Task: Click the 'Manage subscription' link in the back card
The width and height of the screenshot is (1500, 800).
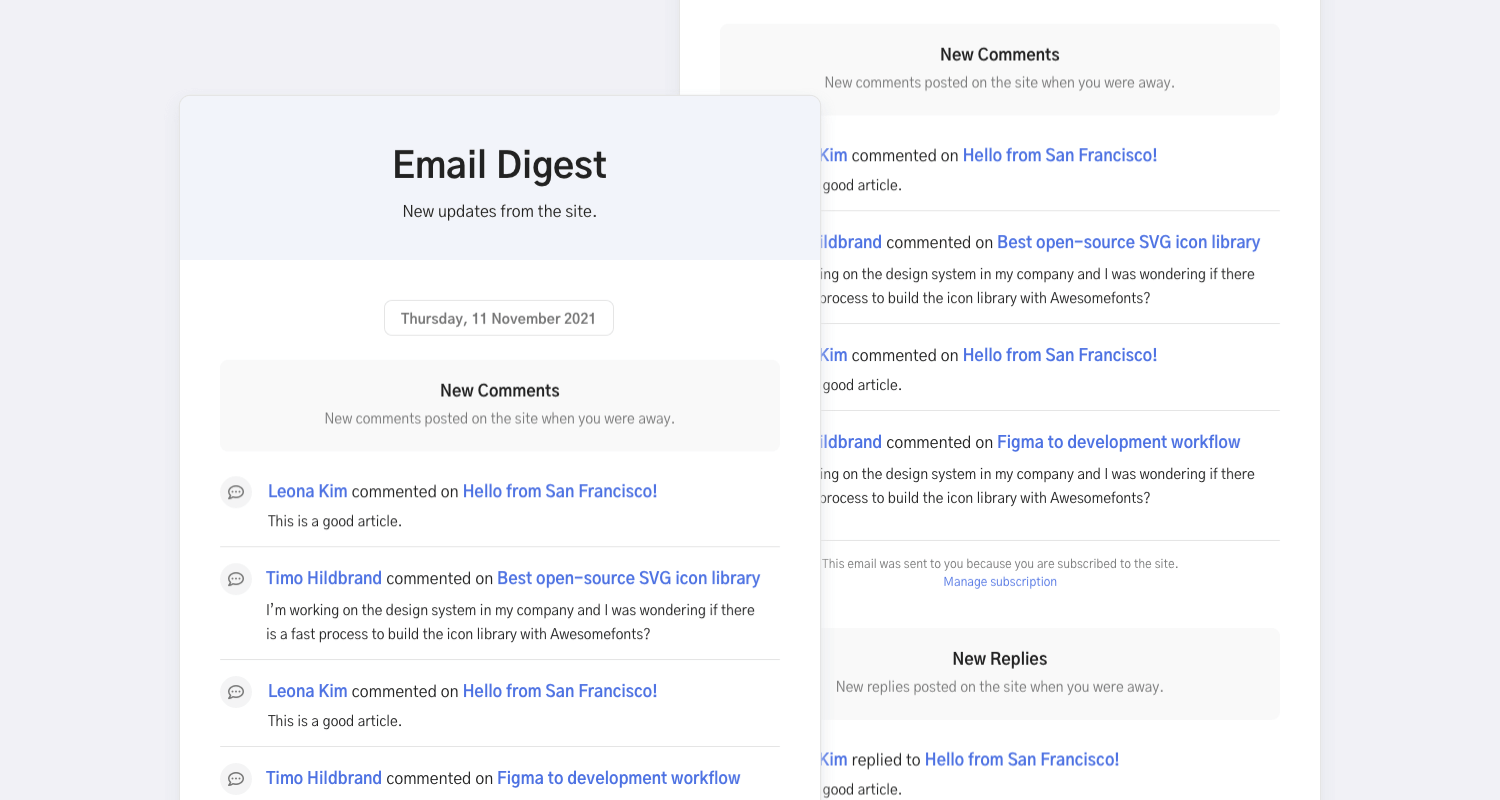Action: [x=1000, y=582]
